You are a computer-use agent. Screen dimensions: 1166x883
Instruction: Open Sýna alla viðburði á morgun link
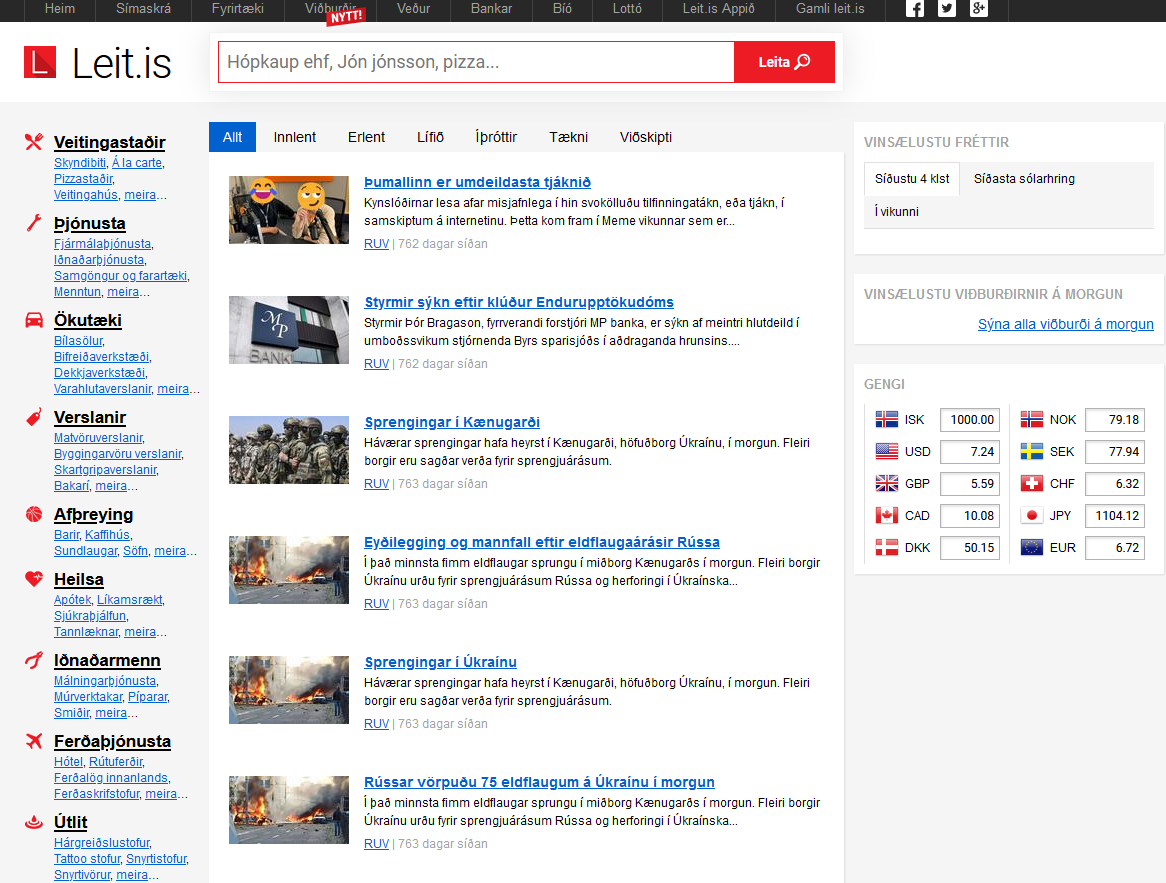(1065, 324)
